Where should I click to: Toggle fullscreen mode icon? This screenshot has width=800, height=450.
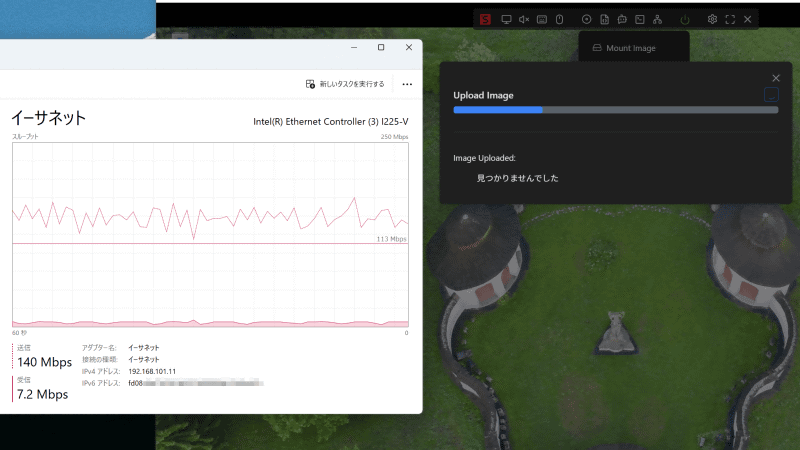coord(730,19)
